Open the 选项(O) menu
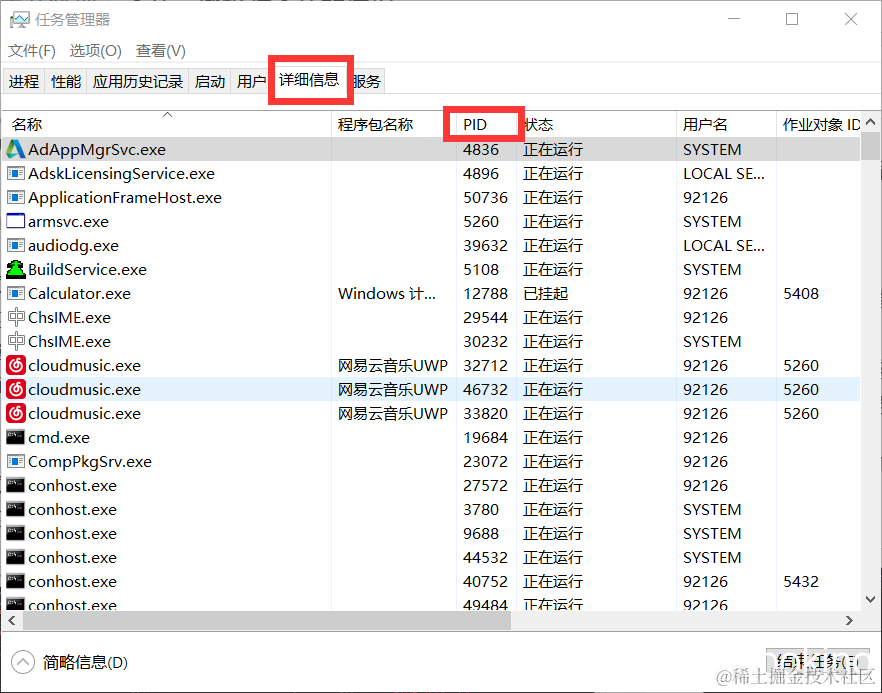Viewport: 882px width, 693px height. [96, 51]
